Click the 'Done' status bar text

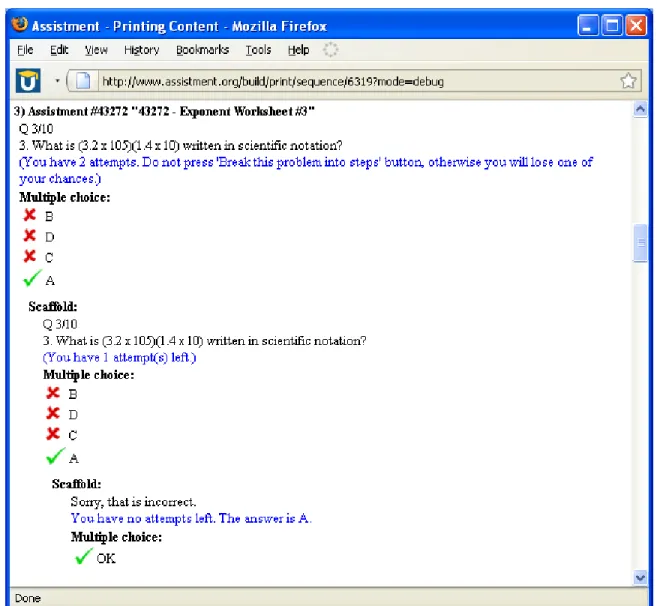28,598
